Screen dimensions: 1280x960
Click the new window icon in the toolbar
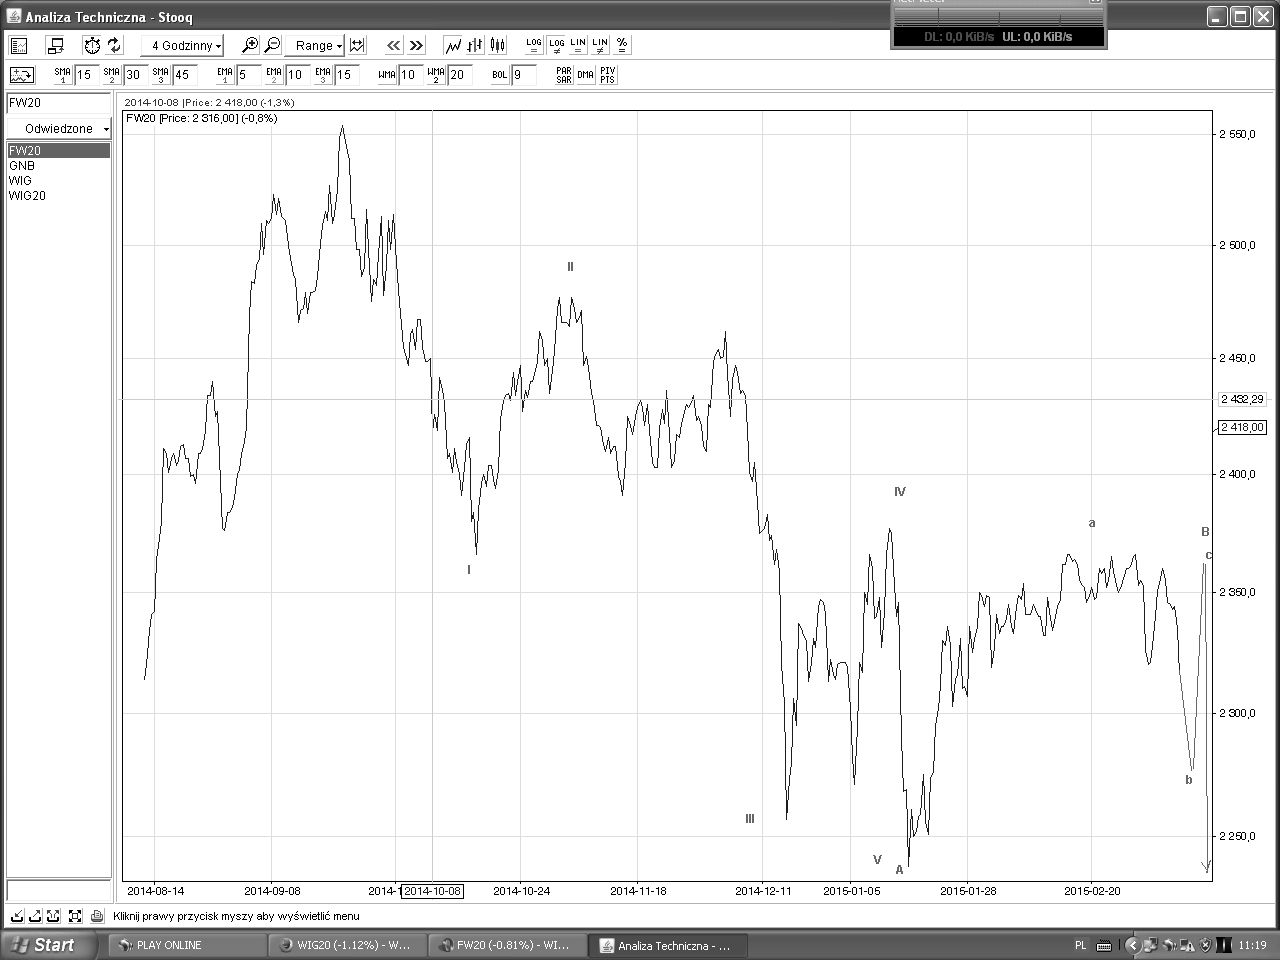pos(56,45)
